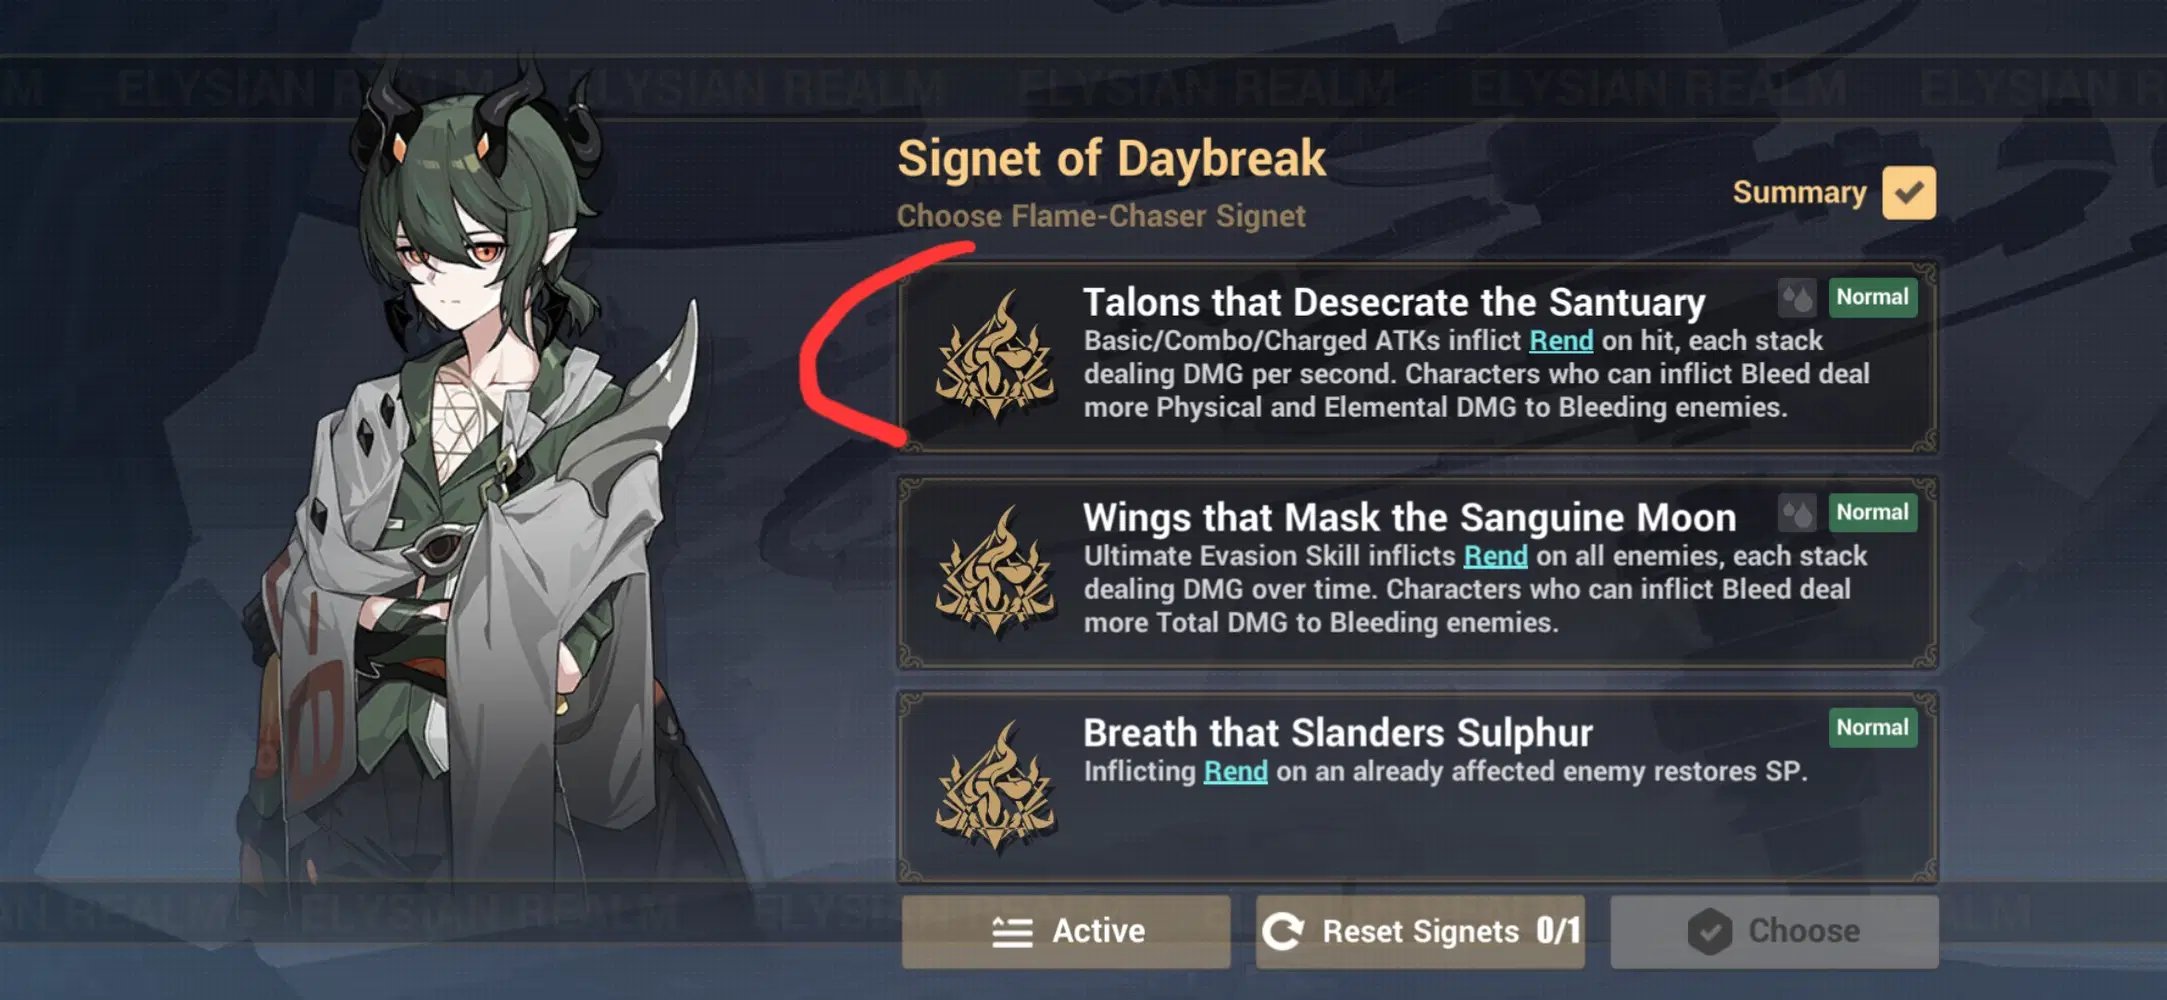Viewport: 2167px width, 1000px height.
Task: Reset Signets using the 0/1 button
Action: pyautogui.click(x=1420, y=932)
